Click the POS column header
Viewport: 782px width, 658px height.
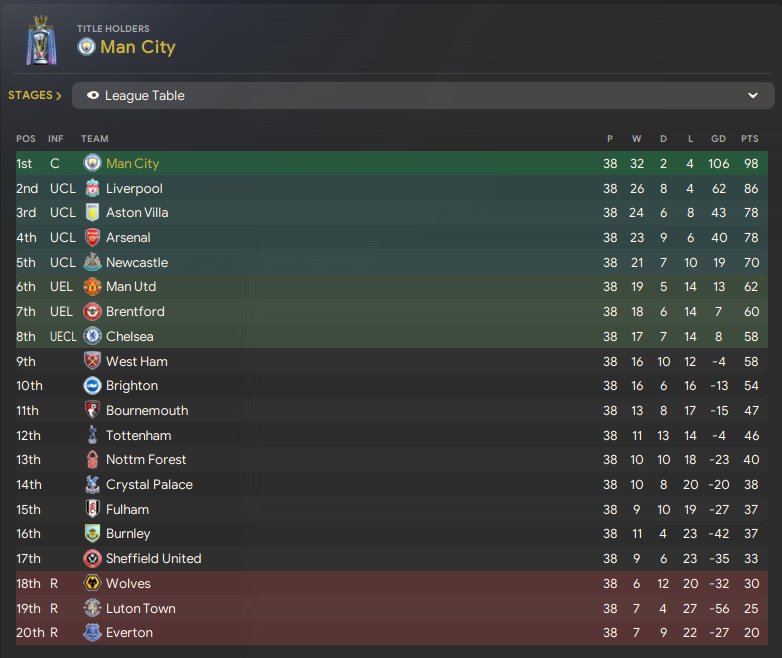coord(25,139)
